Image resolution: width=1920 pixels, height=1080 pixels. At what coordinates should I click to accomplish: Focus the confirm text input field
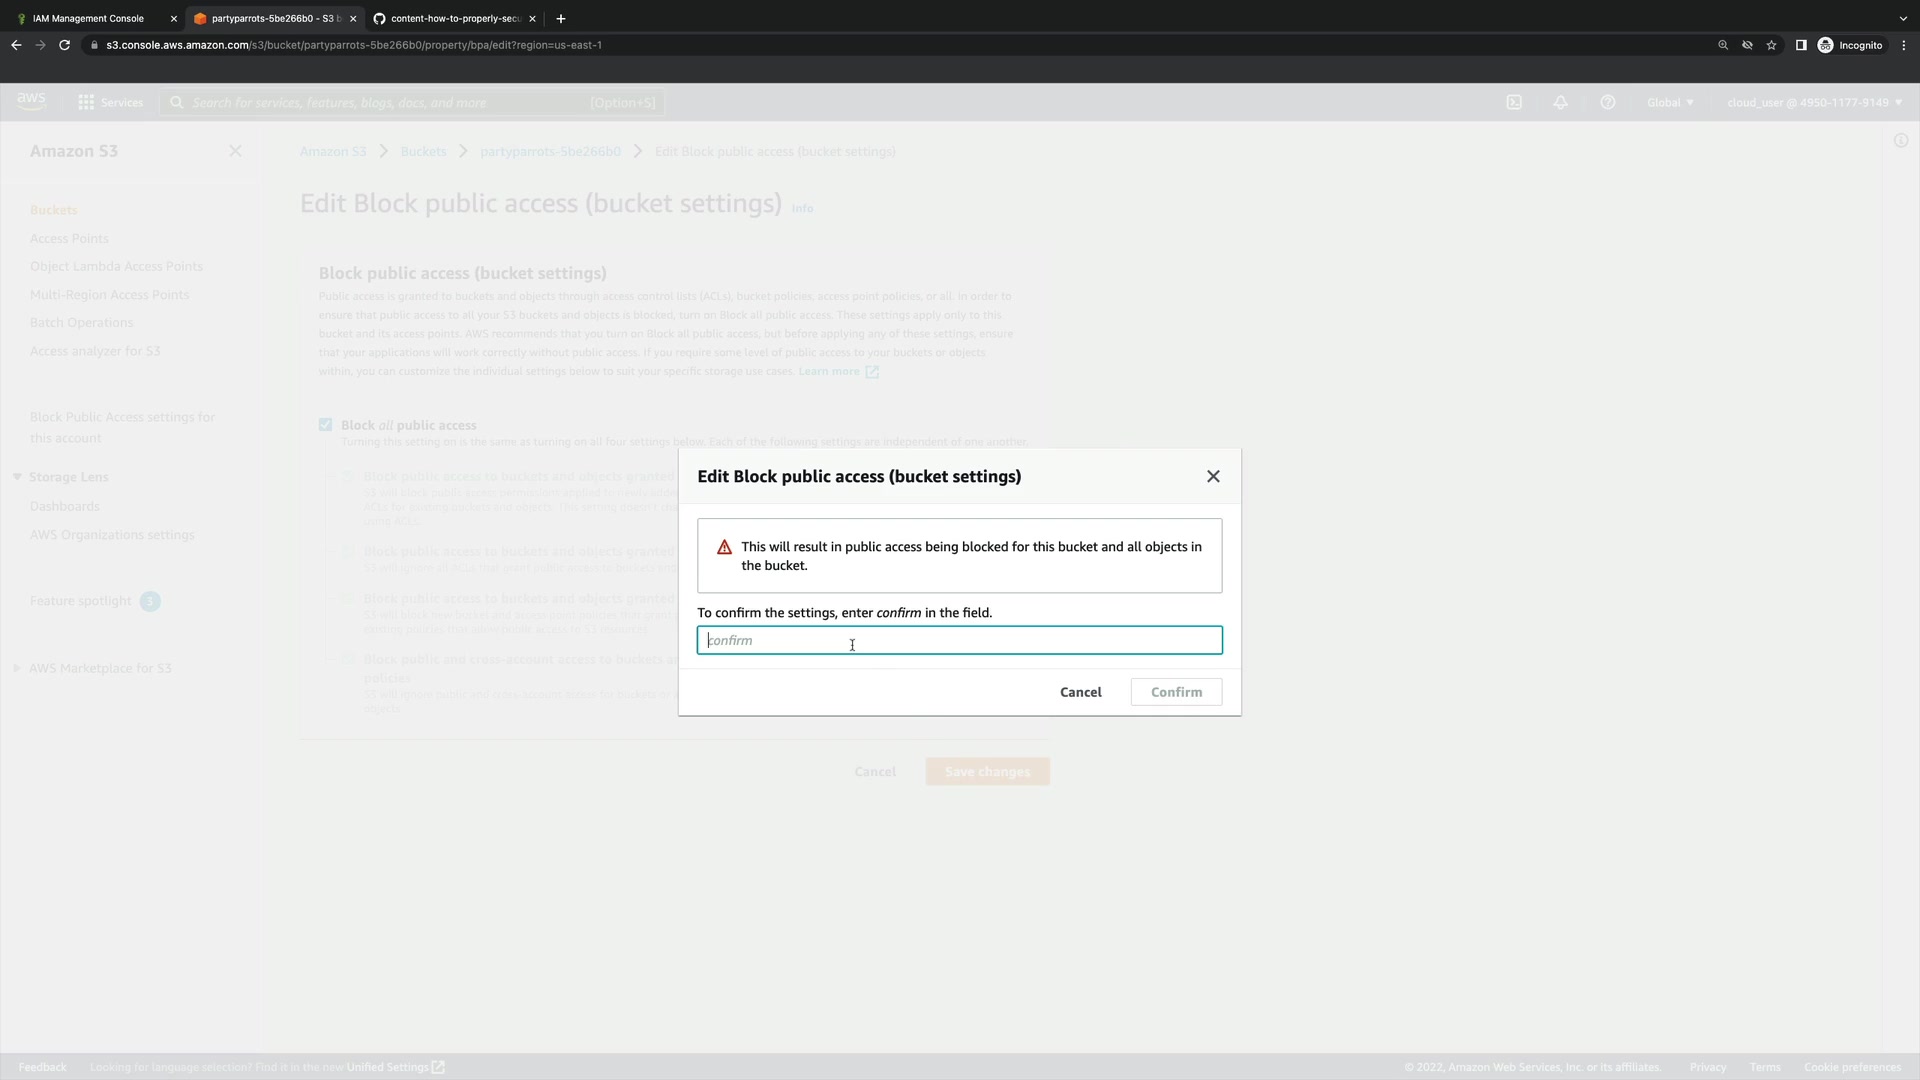tap(958, 640)
